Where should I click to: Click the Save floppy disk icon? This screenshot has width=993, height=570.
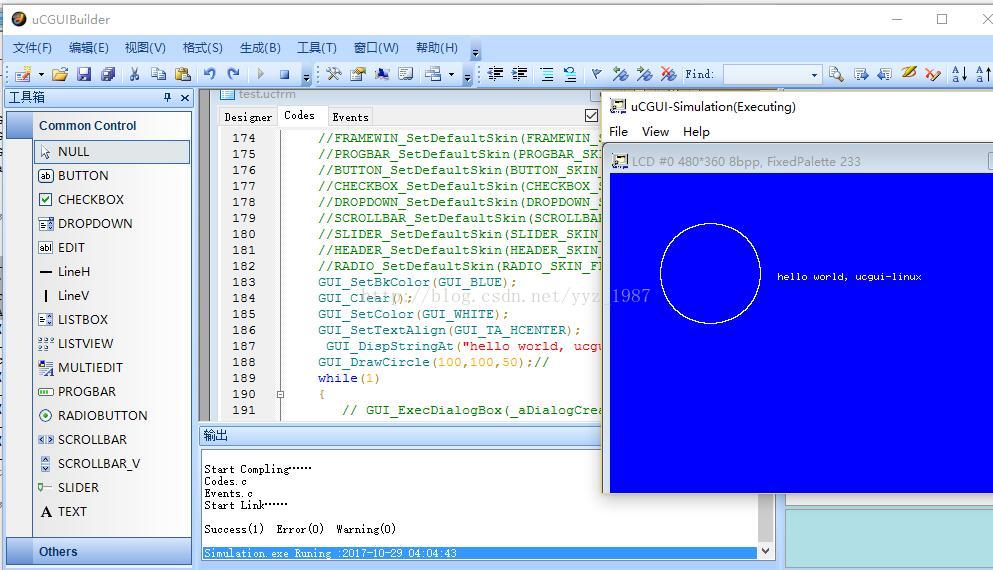(84, 74)
